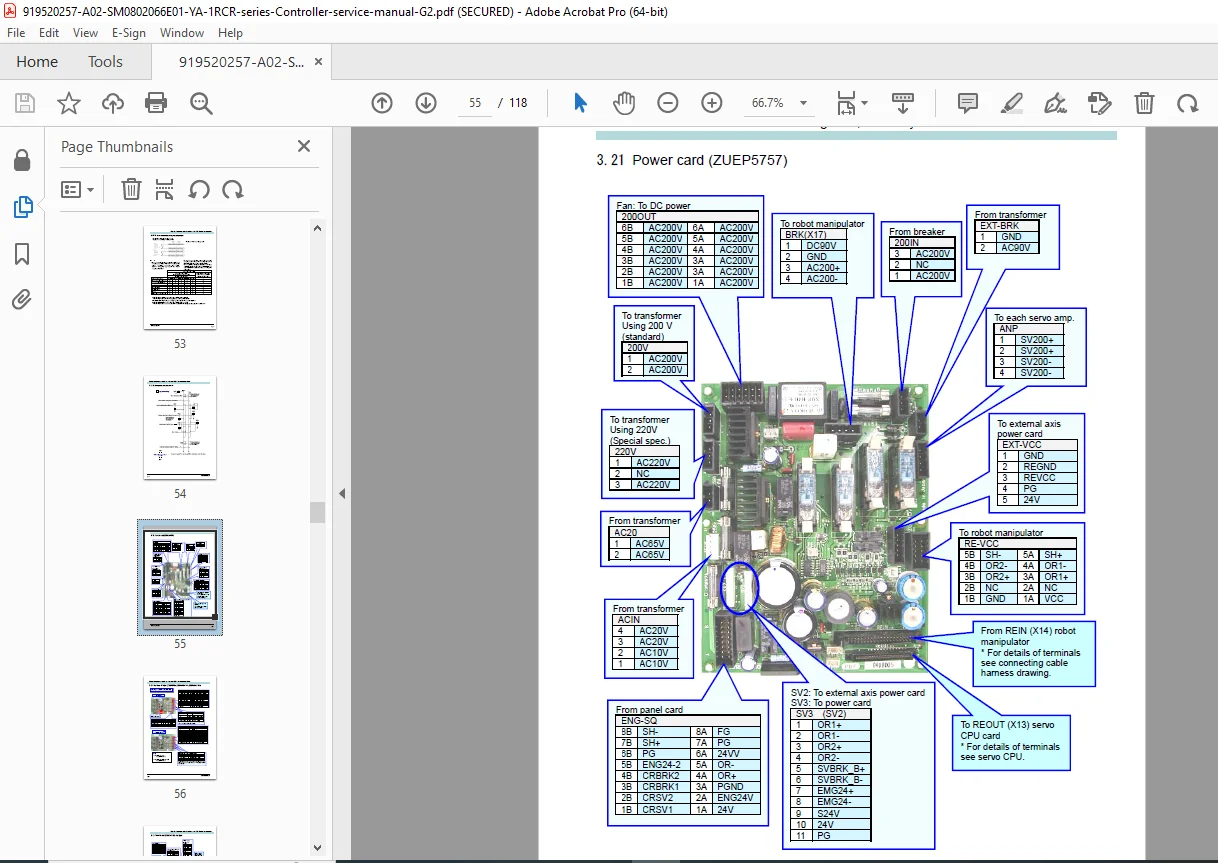Rotate clockwise in thumbnails panel
1218x863 pixels.
233,189
